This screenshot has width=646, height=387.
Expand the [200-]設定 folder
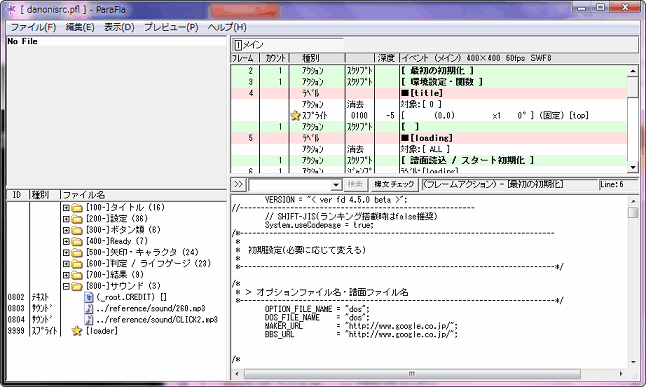click(66, 219)
